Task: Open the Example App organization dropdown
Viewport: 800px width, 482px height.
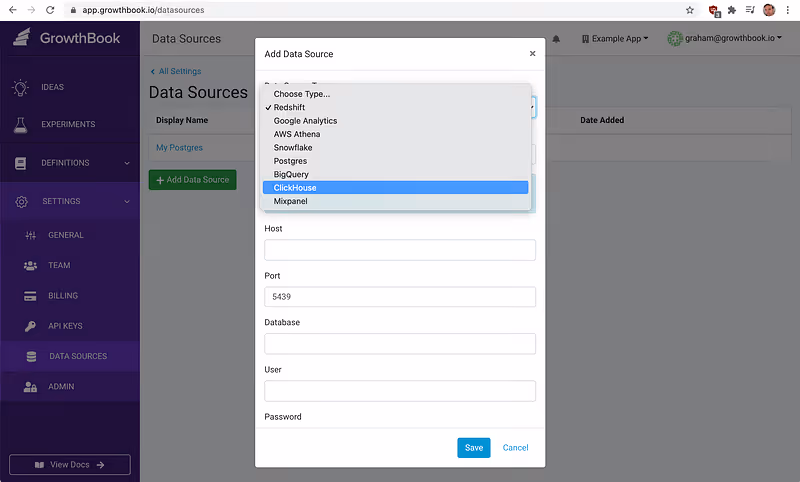Action: coord(615,39)
